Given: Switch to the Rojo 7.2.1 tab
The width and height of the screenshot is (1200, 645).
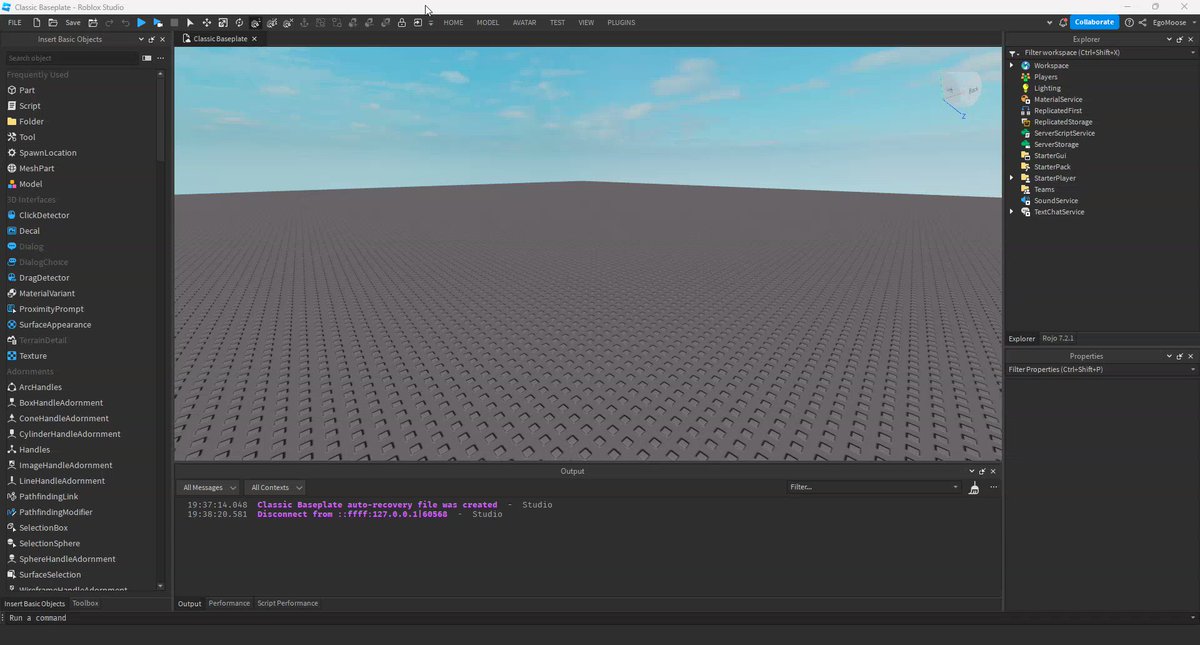Looking at the screenshot, I should point(1058,338).
